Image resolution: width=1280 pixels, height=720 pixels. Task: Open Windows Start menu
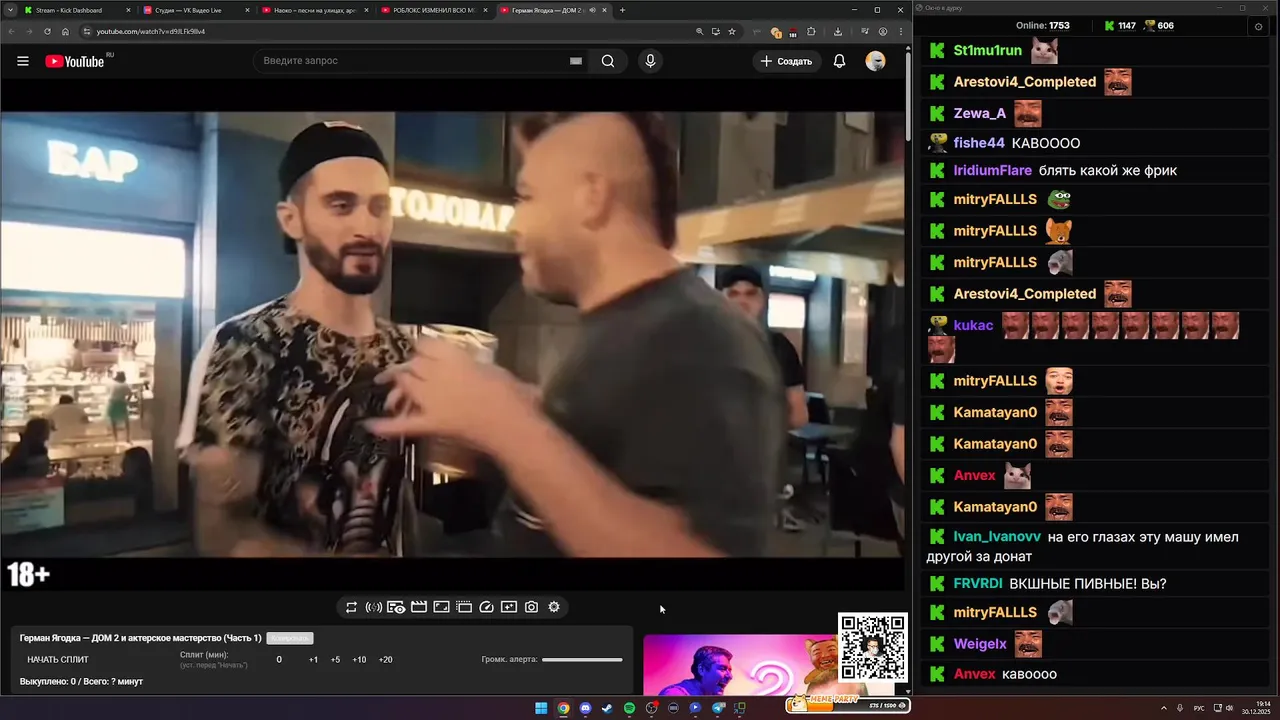(x=541, y=708)
